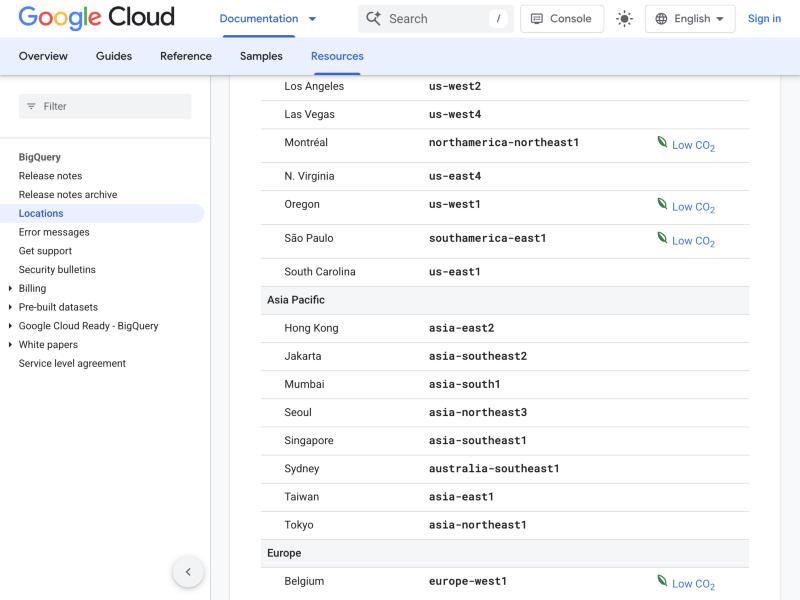
Task: Open Low CO2 link for São Paulo
Action: [693, 241]
